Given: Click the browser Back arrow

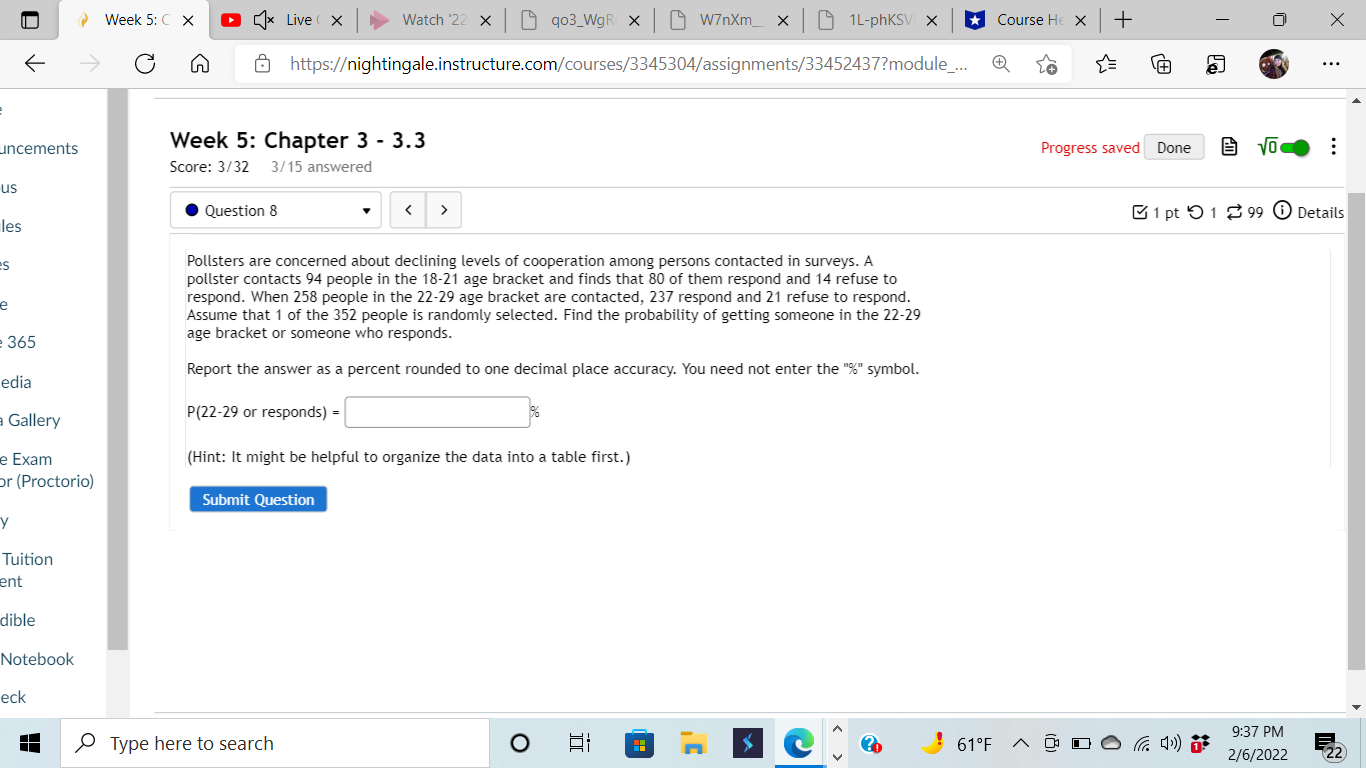Looking at the screenshot, I should [x=35, y=65].
